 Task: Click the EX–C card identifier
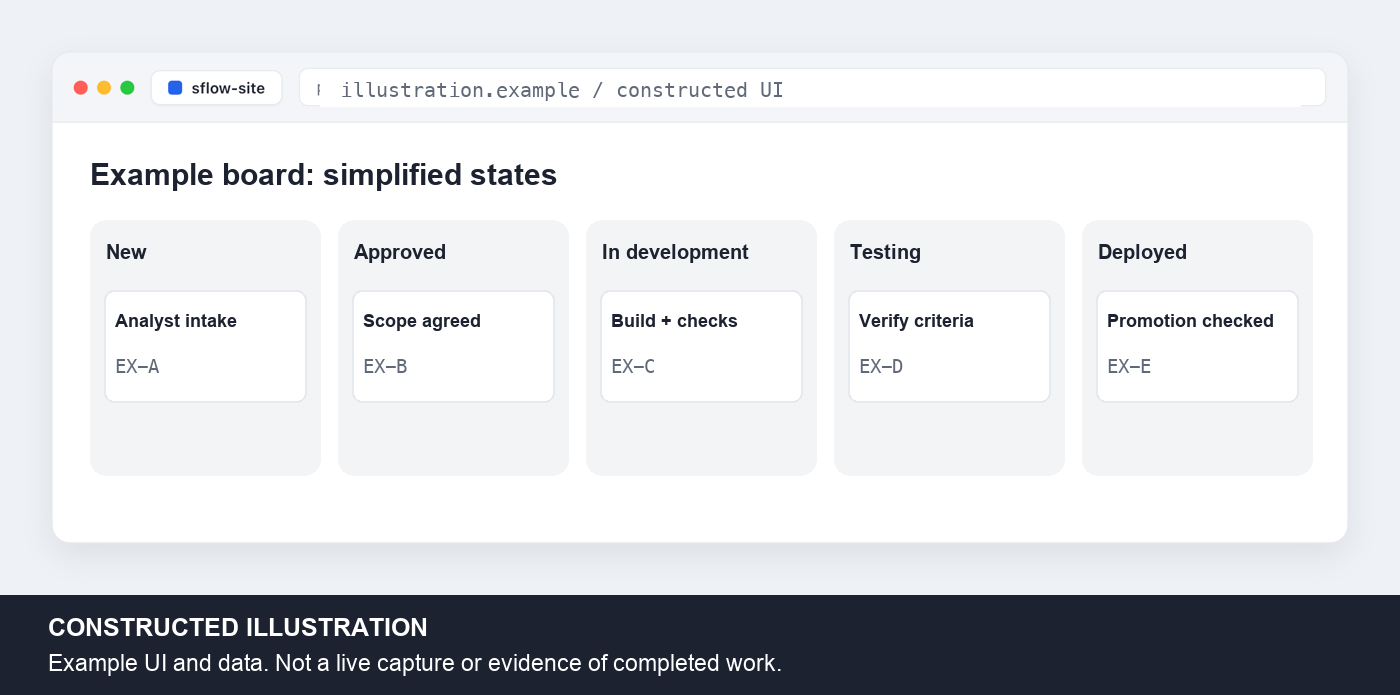tap(633, 366)
